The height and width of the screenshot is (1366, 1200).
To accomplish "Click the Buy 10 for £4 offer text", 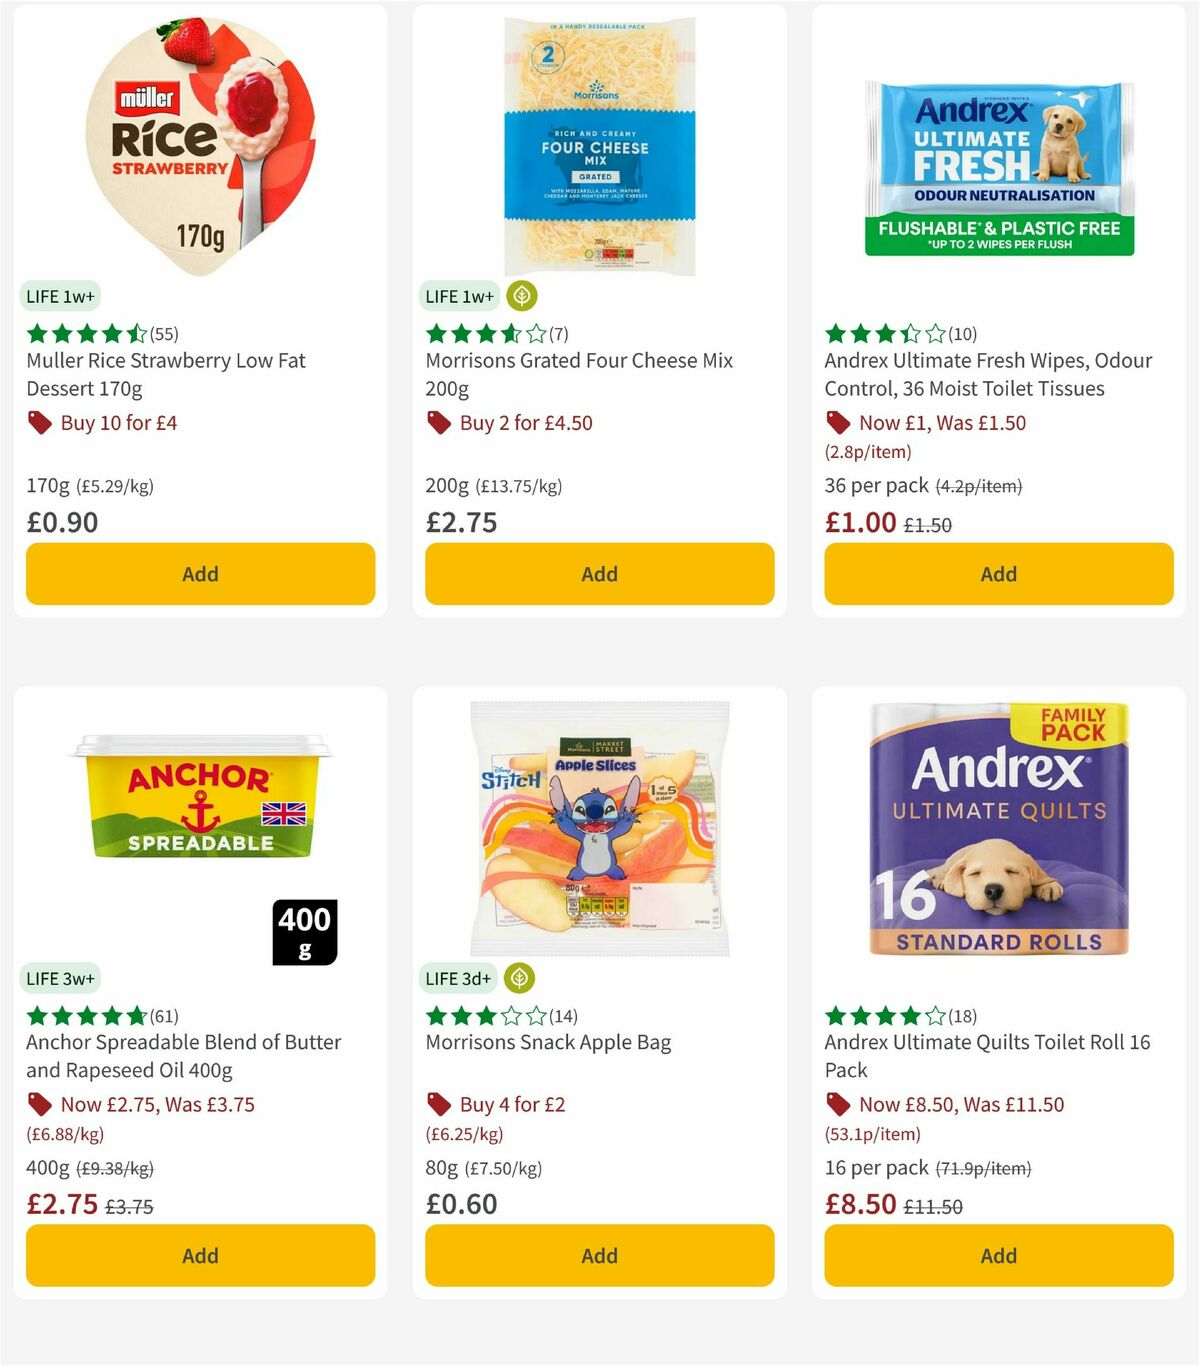I will (x=117, y=423).
